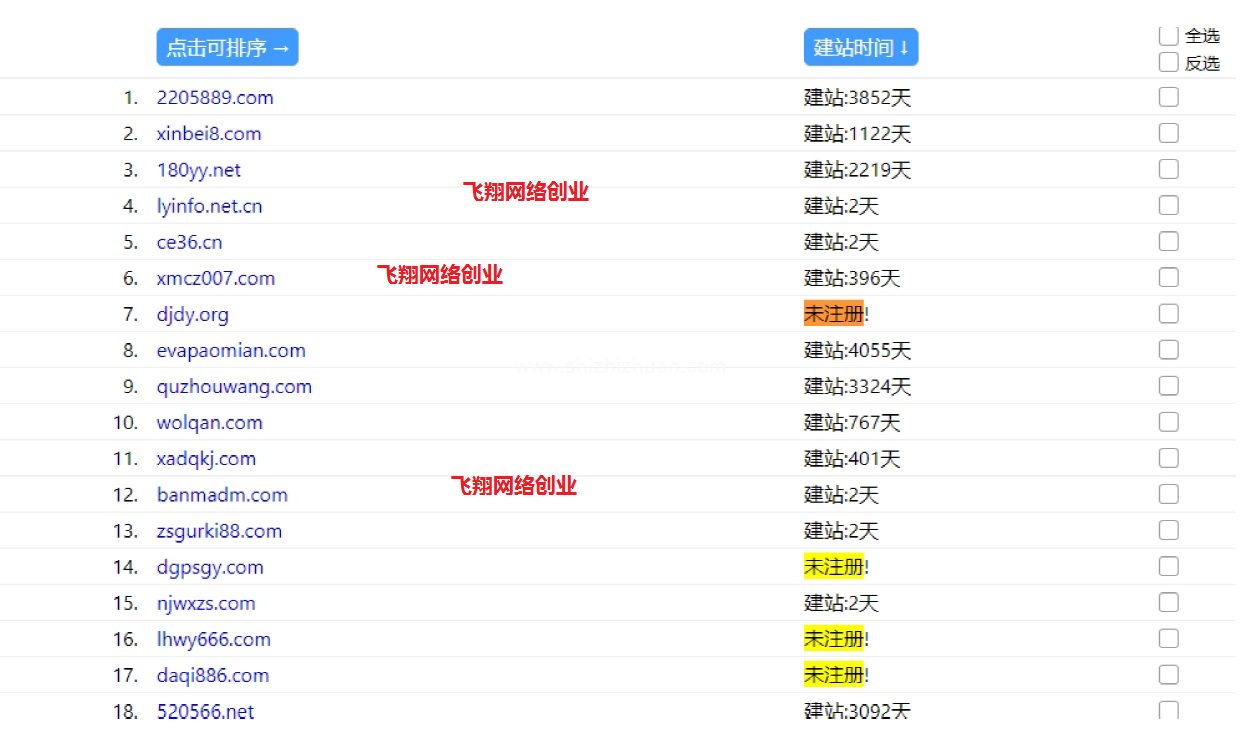Open quzhouwang.com in the list
Image resolution: width=1246 pixels, height=740 pixels.
coord(234,386)
